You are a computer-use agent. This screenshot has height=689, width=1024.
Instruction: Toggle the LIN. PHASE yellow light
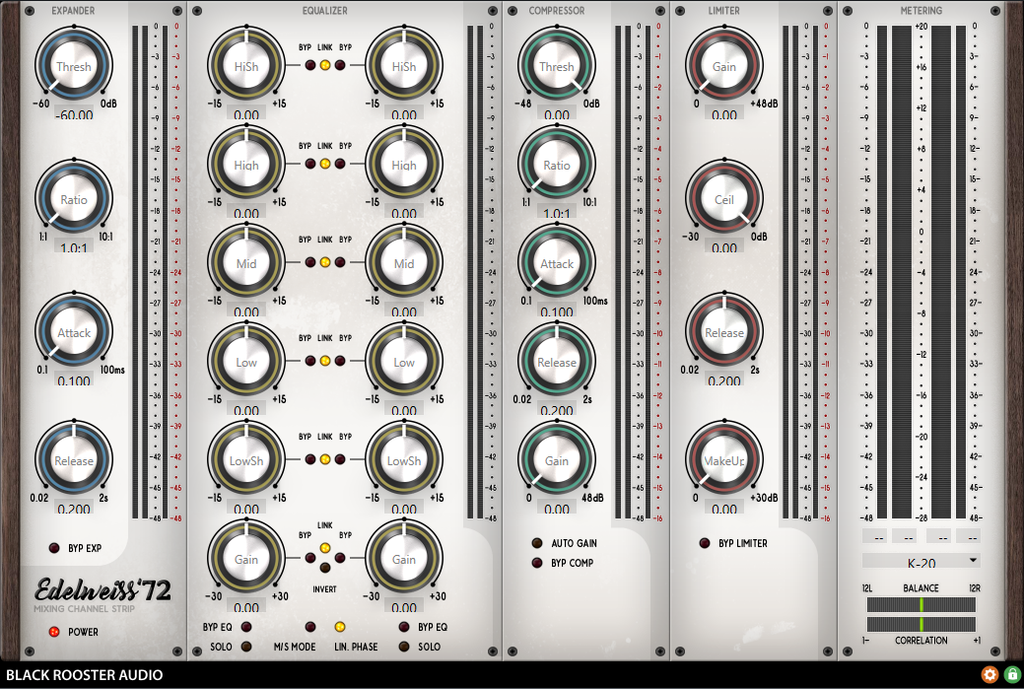(x=340, y=627)
